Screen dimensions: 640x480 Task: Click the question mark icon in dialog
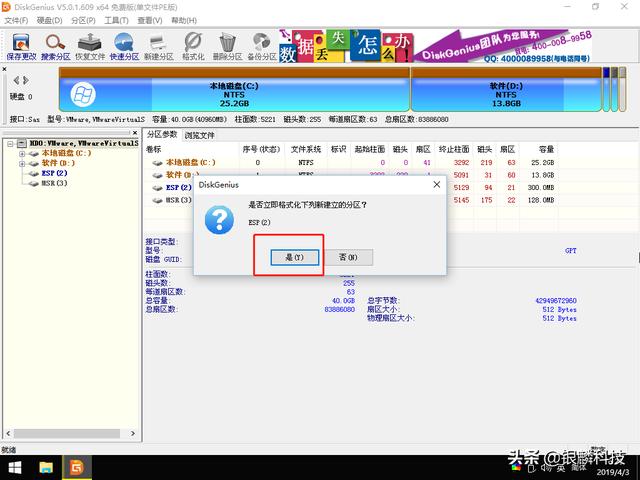click(x=219, y=220)
